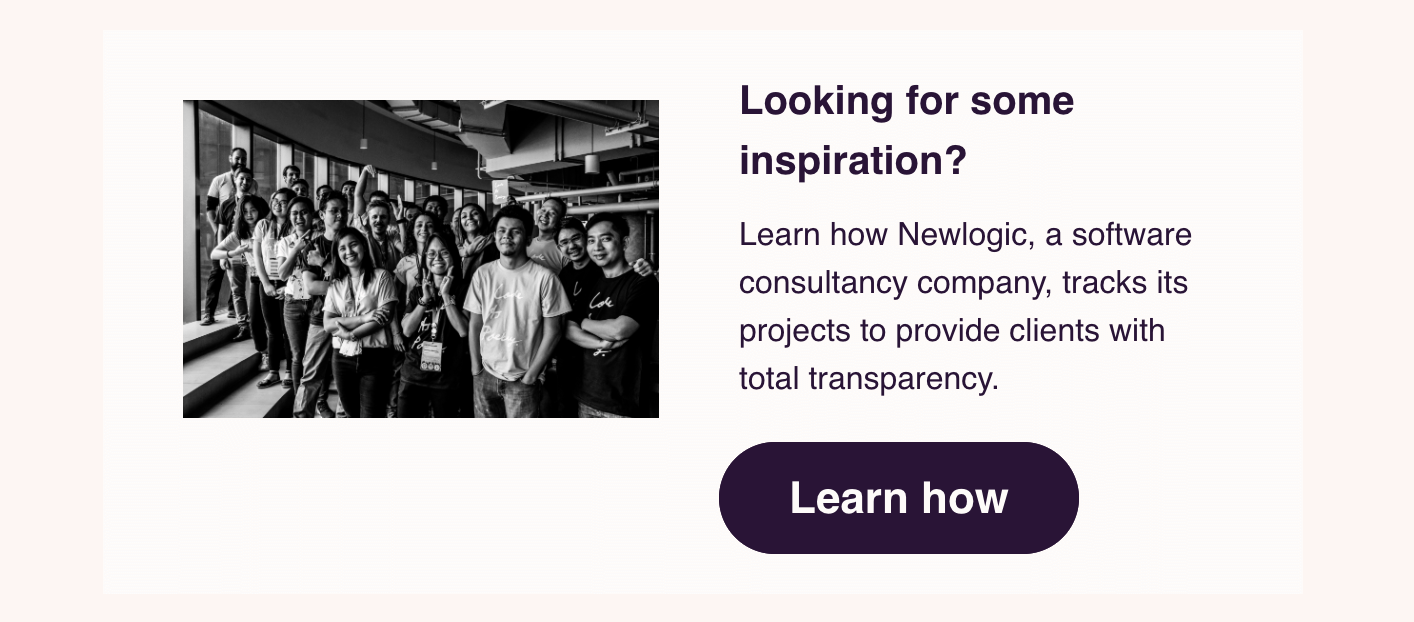Click the Learn how button

(898, 498)
